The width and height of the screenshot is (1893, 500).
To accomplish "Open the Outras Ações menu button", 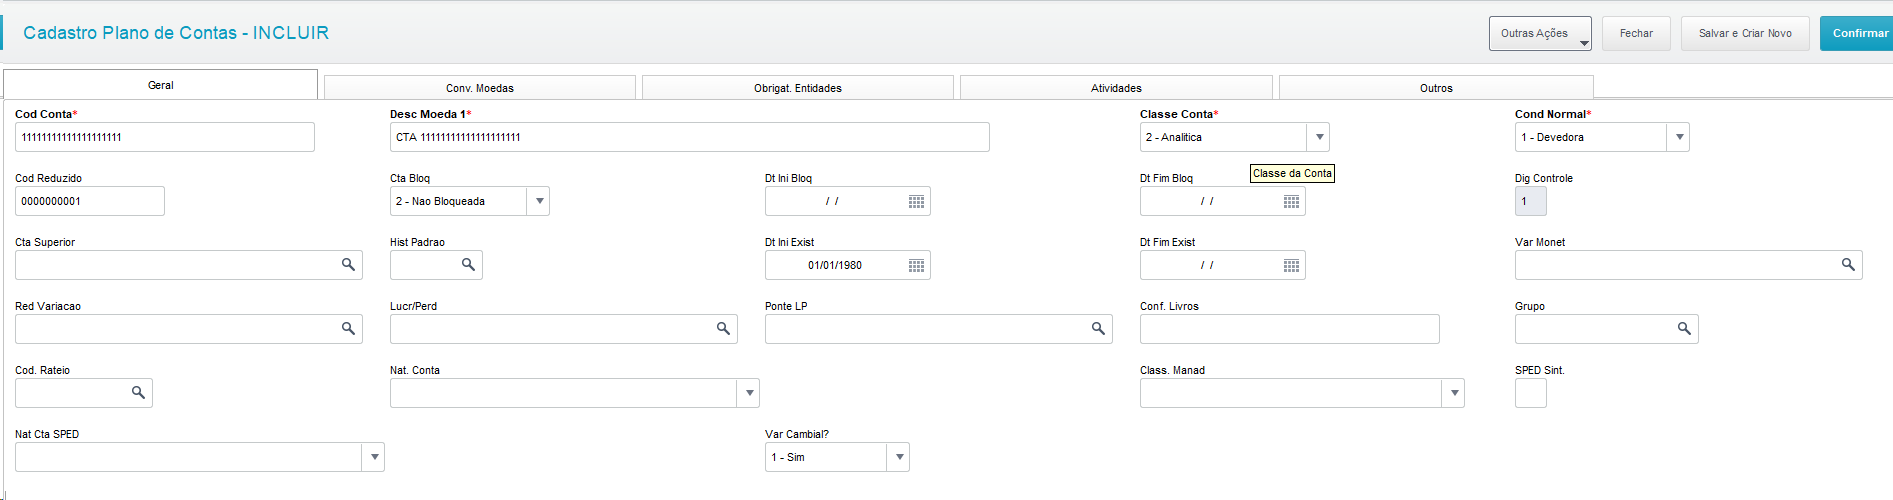I will pos(1540,33).
